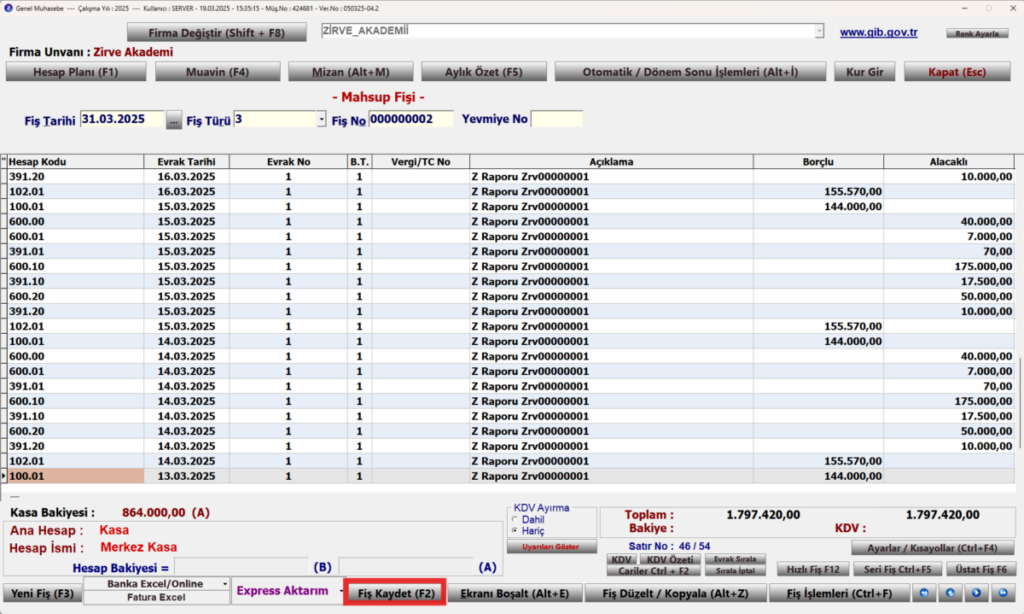Image resolution: width=1024 pixels, height=614 pixels.
Task: Open the date picker beside Fiş Tarihi
Action: point(173,120)
